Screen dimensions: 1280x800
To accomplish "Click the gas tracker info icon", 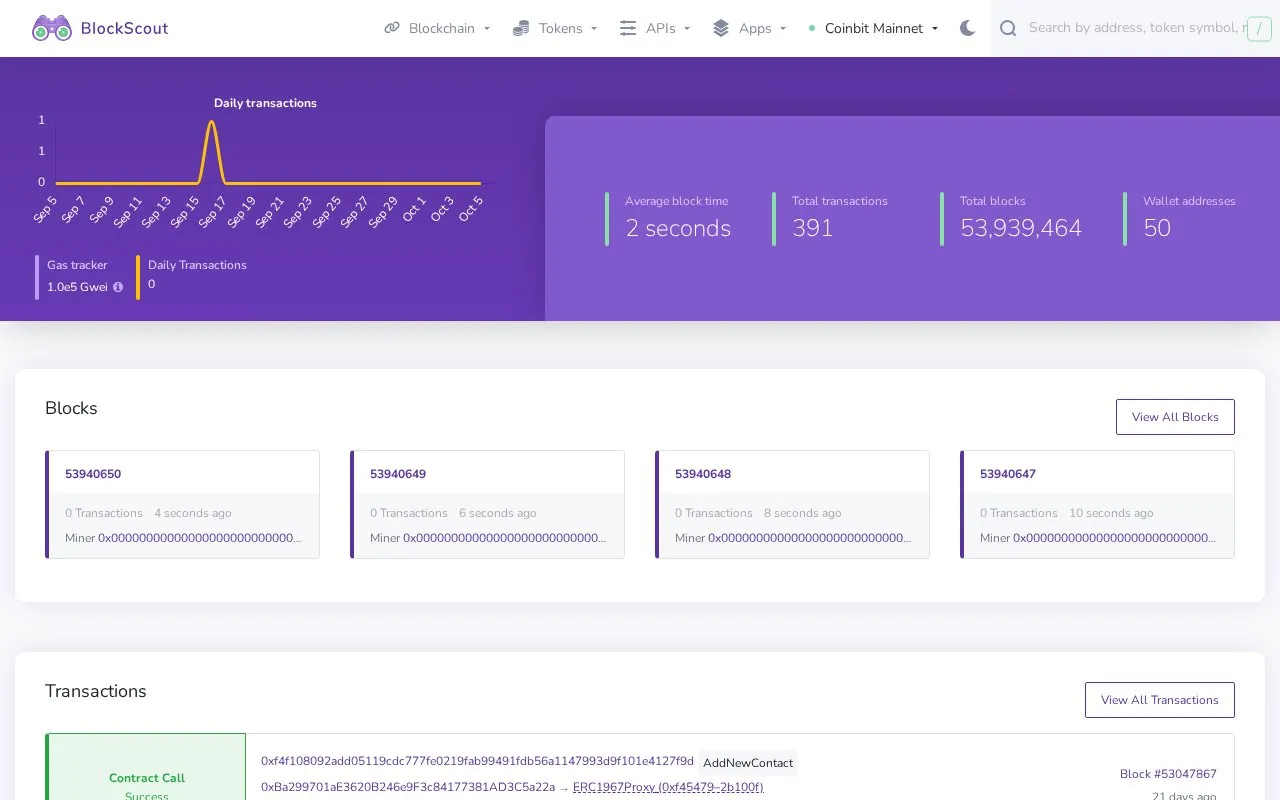I will click(x=118, y=287).
